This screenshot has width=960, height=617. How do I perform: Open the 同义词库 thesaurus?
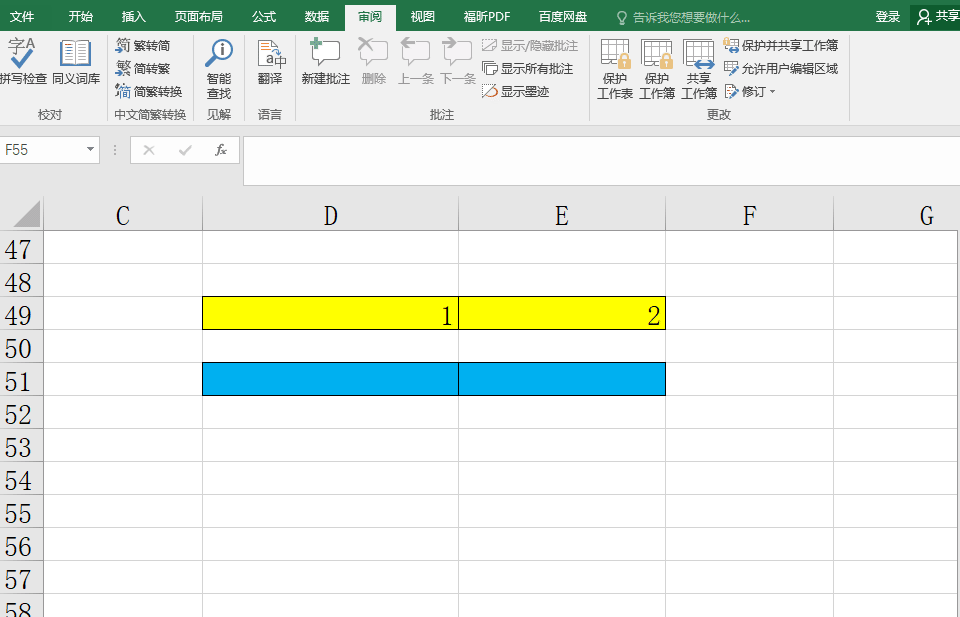coord(75,61)
